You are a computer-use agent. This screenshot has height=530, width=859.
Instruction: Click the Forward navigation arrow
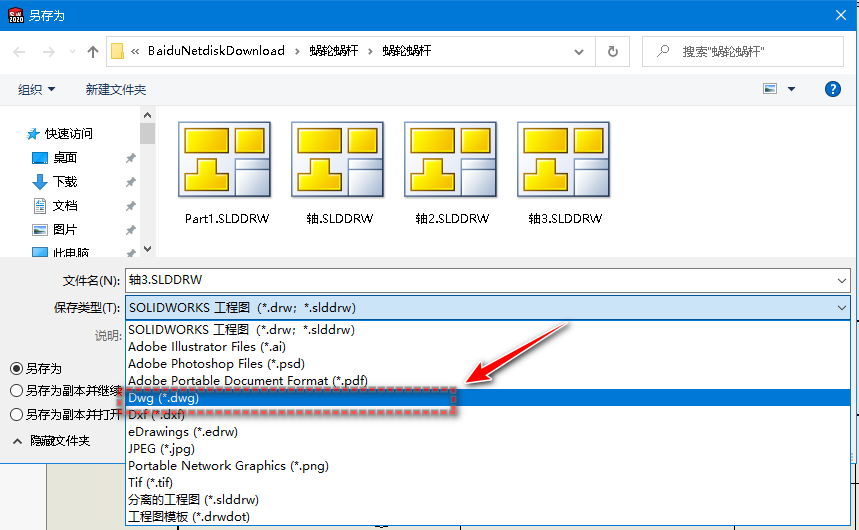pos(49,52)
